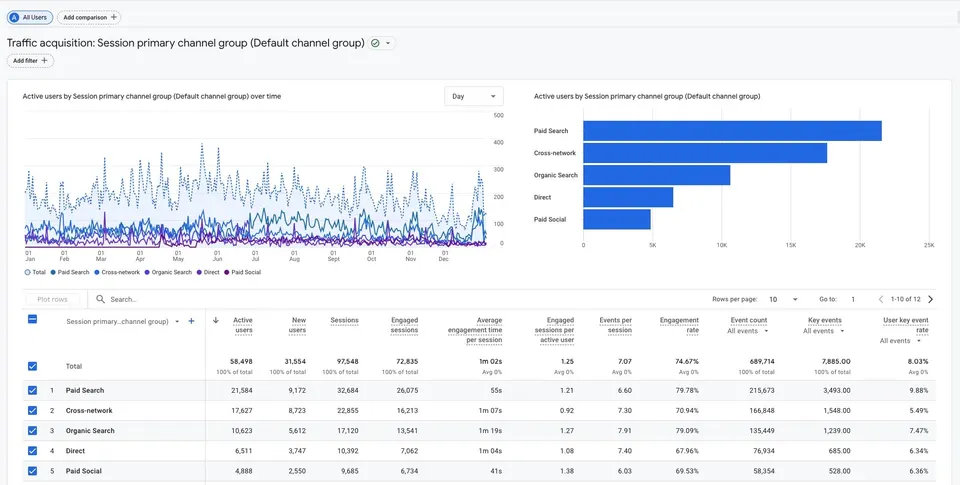Go to previous page of table

click(881, 299)
